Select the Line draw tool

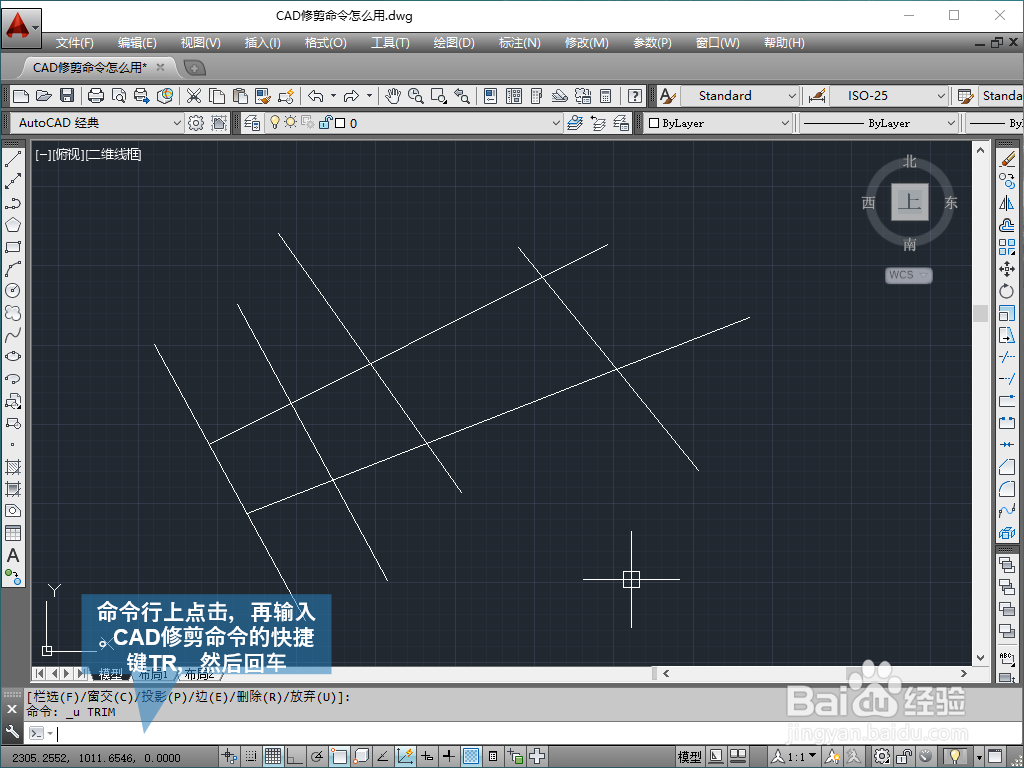coord(12,159)
